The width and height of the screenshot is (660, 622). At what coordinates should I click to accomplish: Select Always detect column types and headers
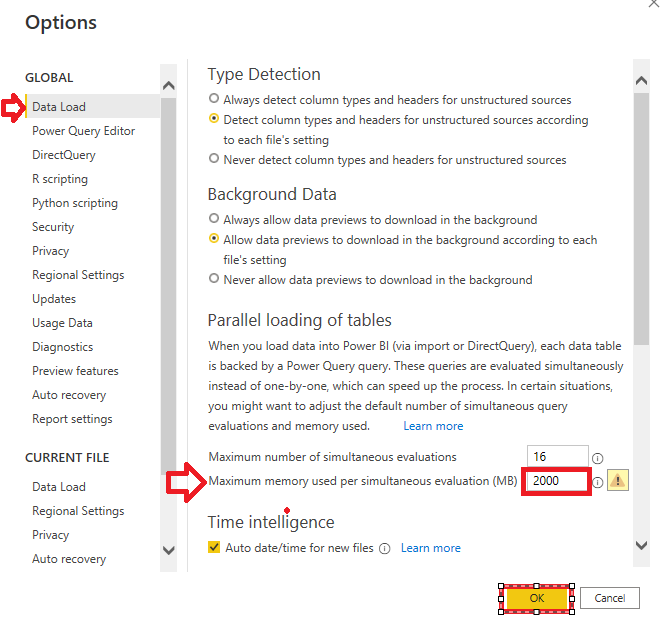click(214, 100)
